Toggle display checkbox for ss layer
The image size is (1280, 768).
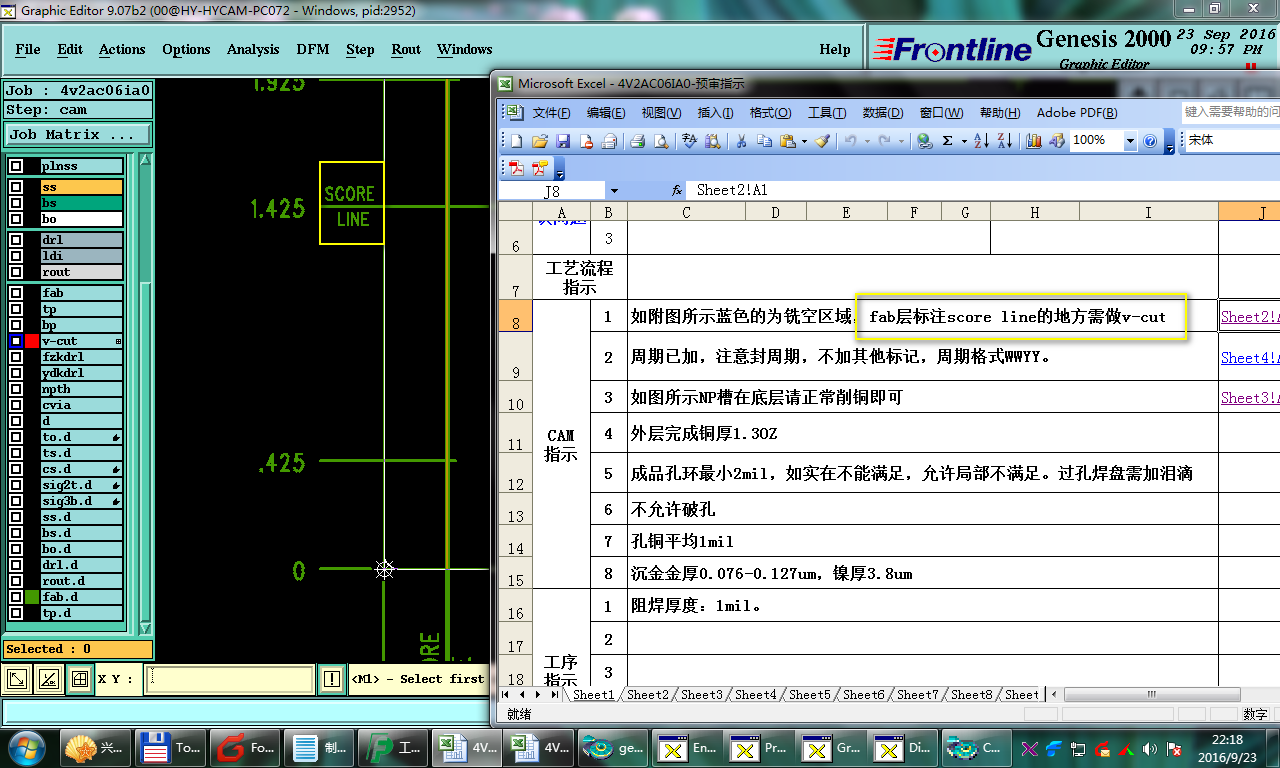coord(16,187)
